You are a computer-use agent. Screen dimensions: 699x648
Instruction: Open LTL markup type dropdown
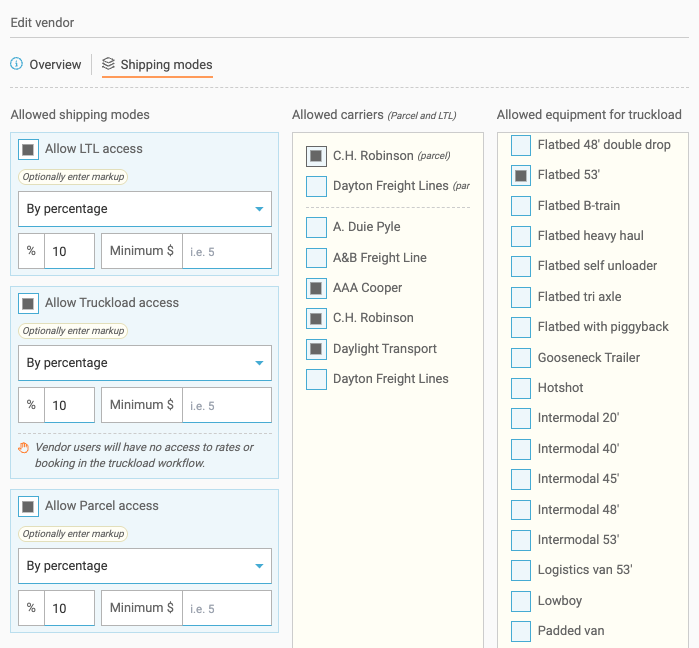[145, 209]
